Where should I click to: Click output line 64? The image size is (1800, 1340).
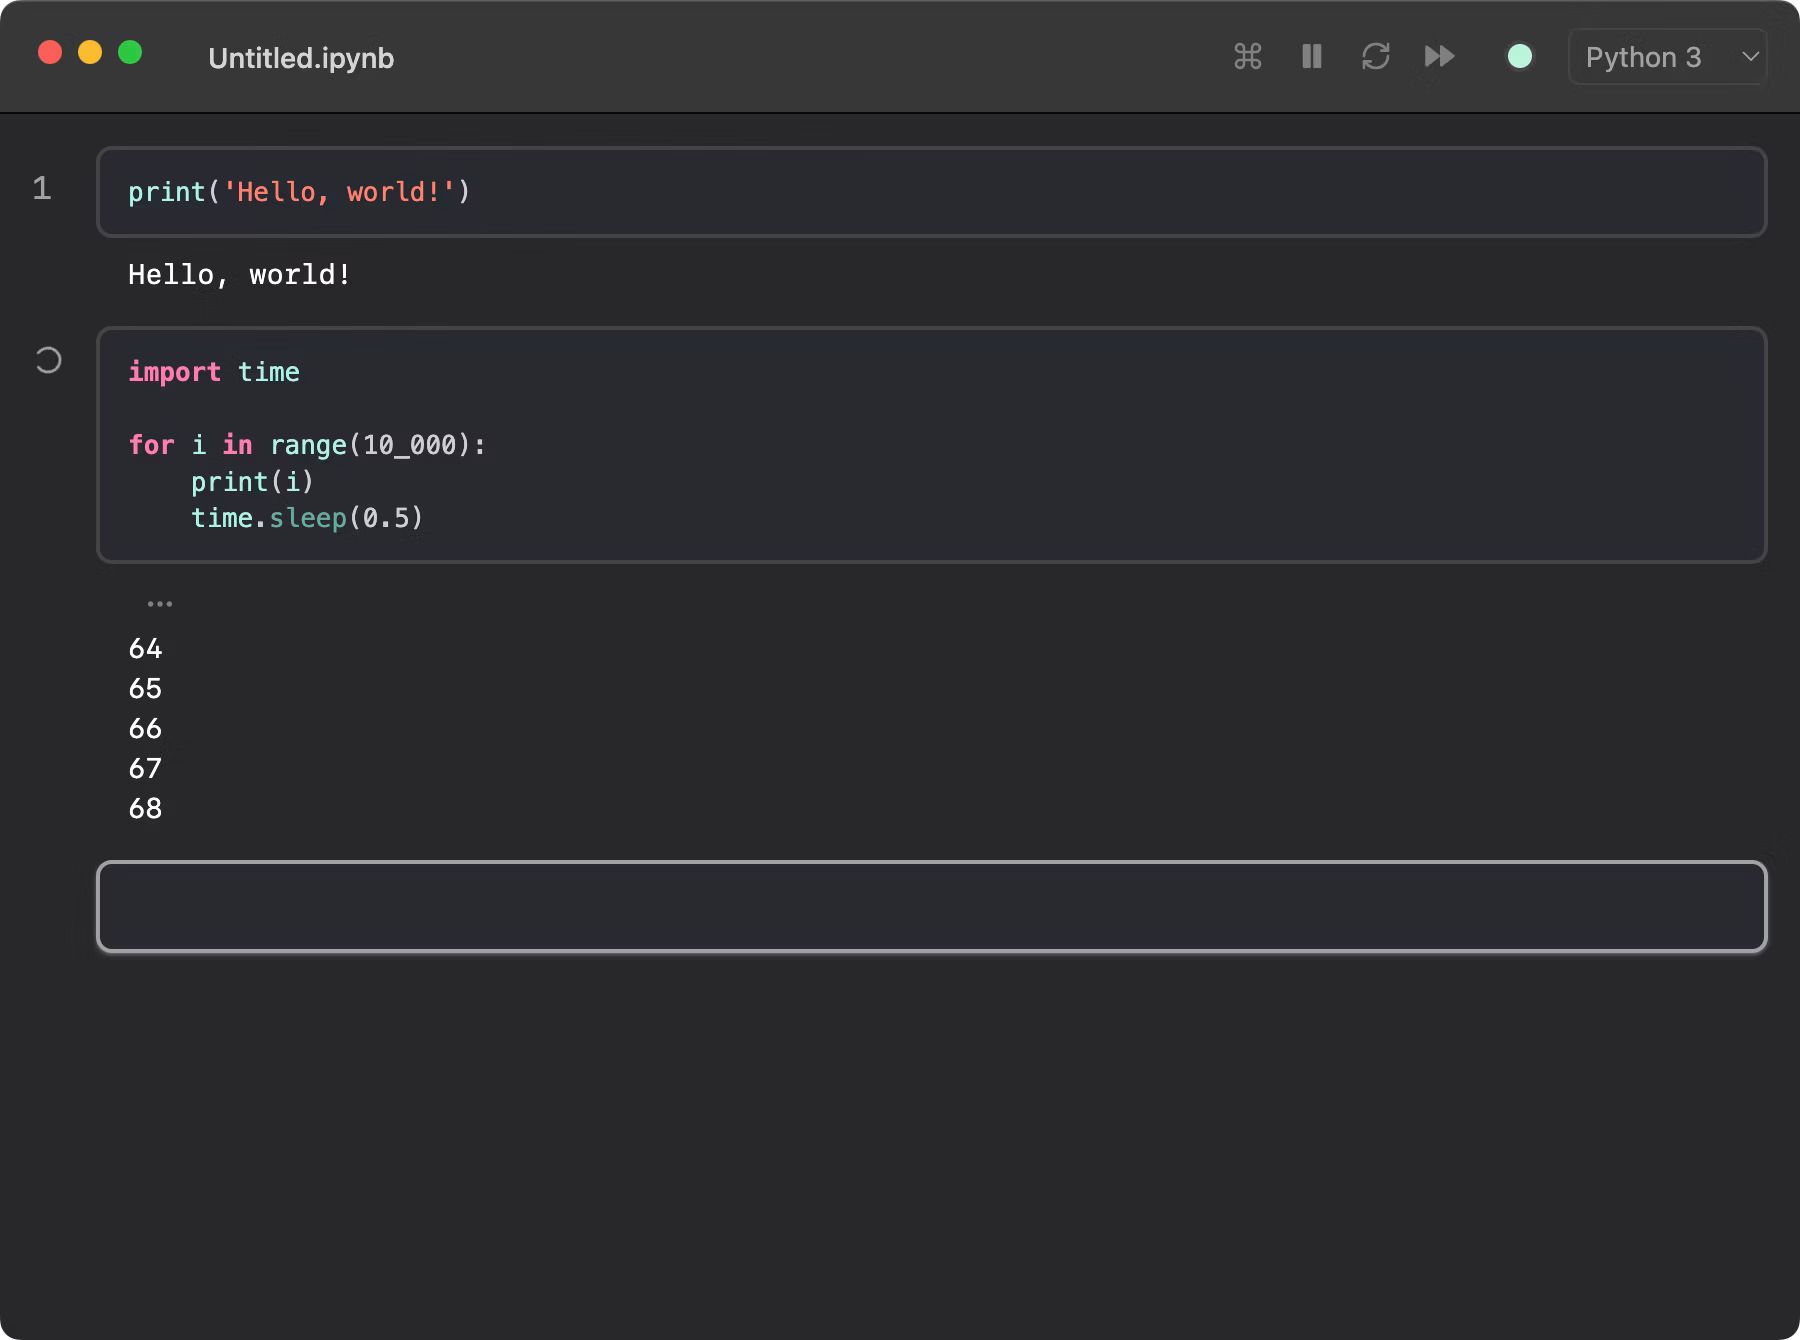coord(145,649)
